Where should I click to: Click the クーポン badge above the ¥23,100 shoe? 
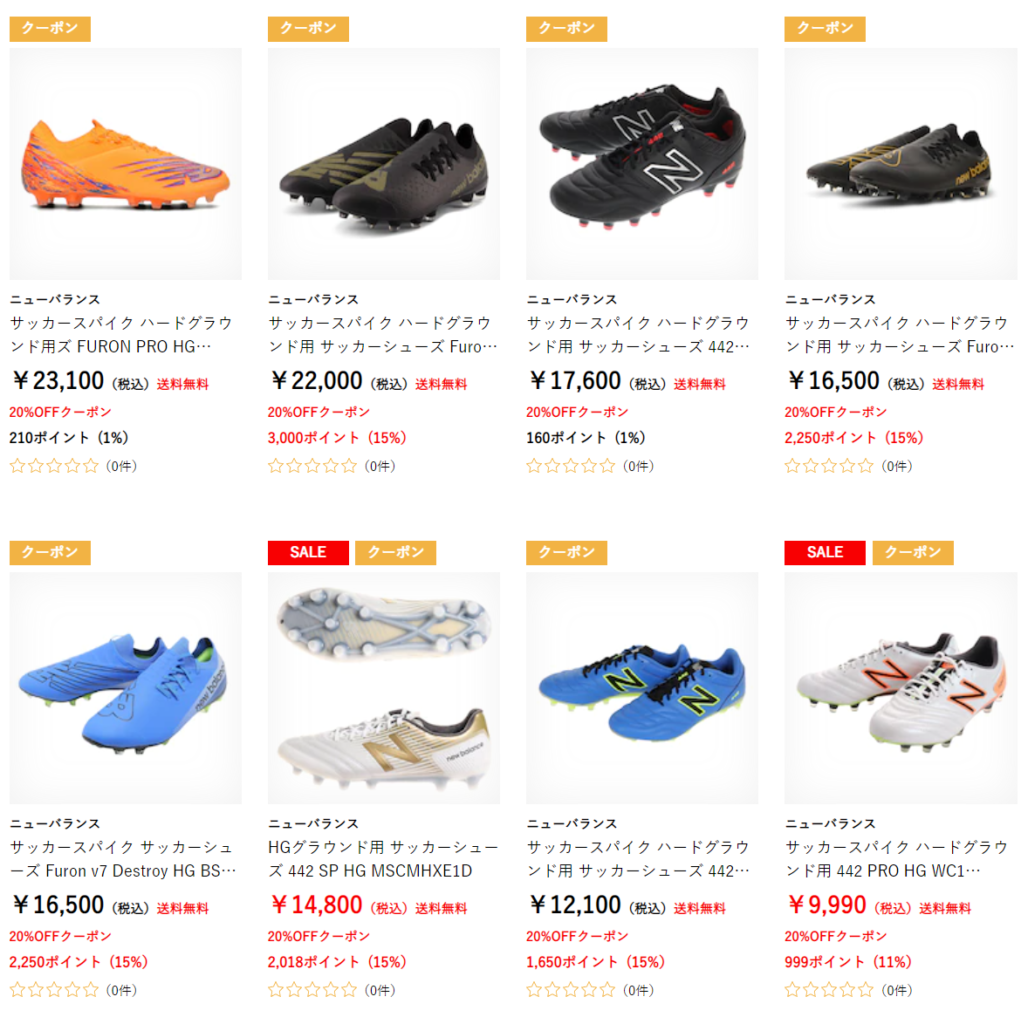(x=50, y=29)
